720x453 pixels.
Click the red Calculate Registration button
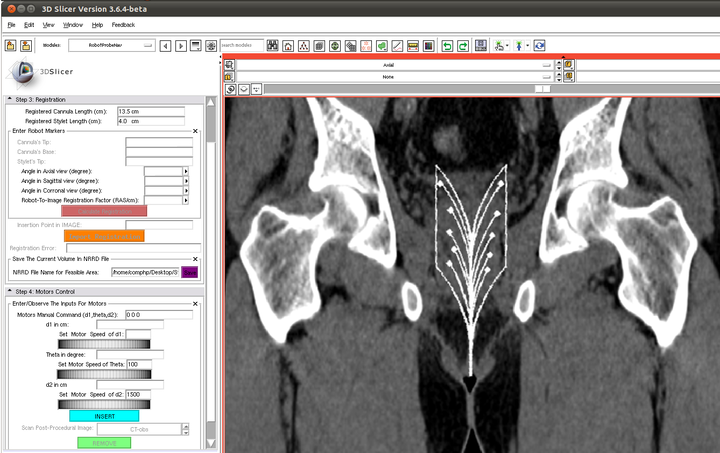click(104, 211)
